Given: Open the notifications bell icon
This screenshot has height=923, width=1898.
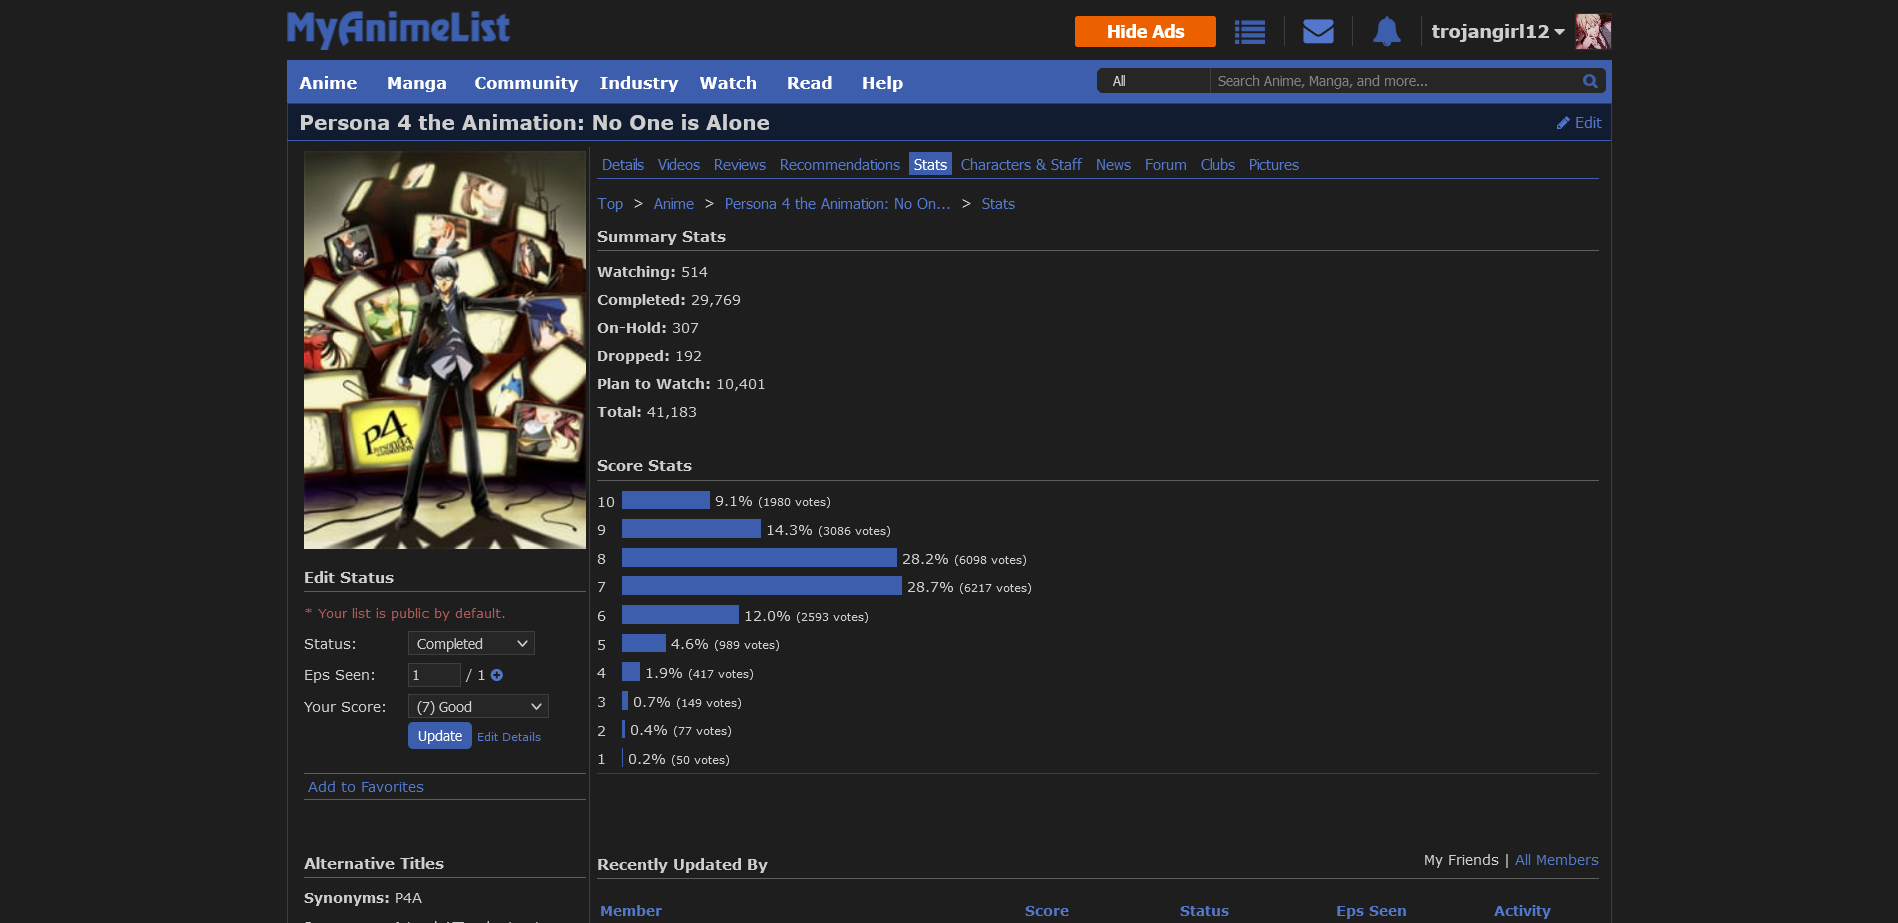Looking at the screenshot, I should tap(1386, 32).
